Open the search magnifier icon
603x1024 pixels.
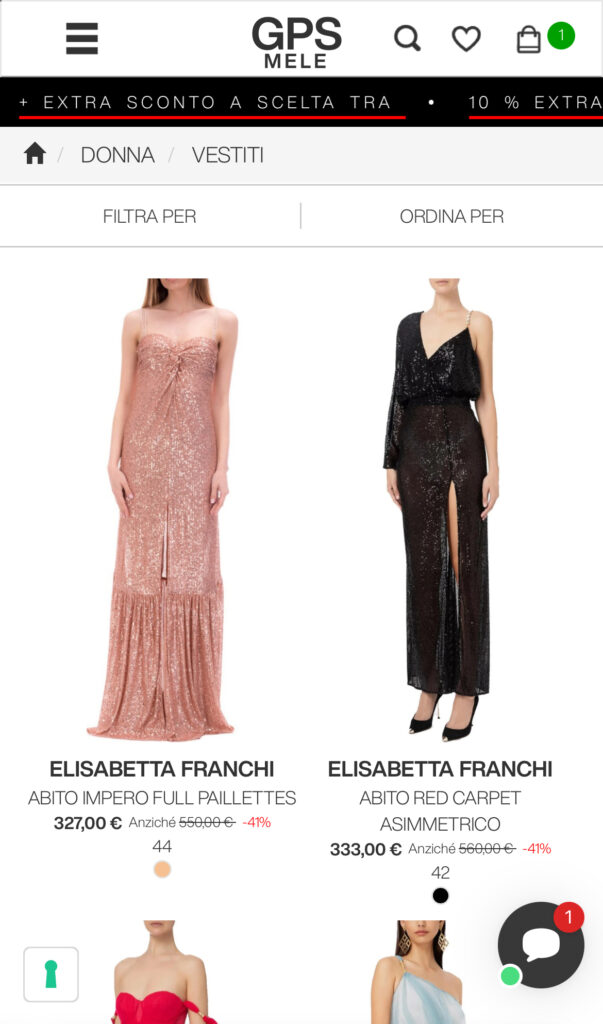click(407, 39)
